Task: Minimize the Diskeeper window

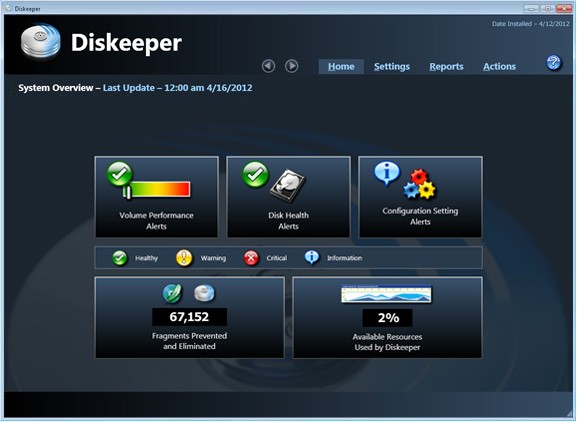Action: point(531,8)
